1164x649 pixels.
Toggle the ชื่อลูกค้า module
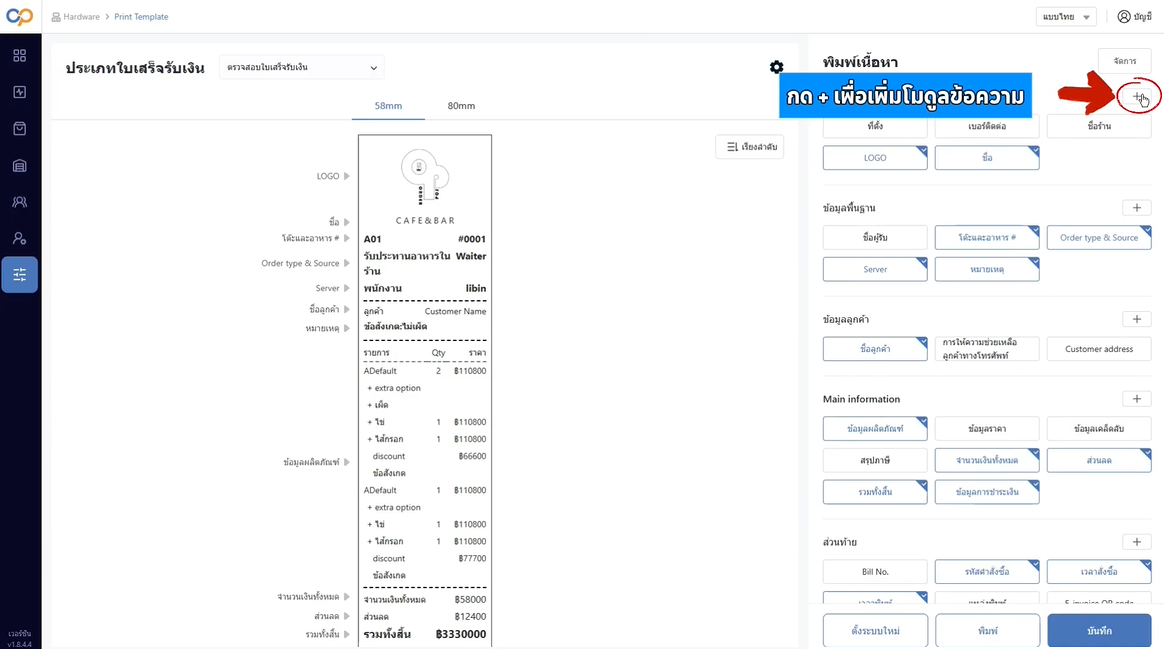[875, 349]
